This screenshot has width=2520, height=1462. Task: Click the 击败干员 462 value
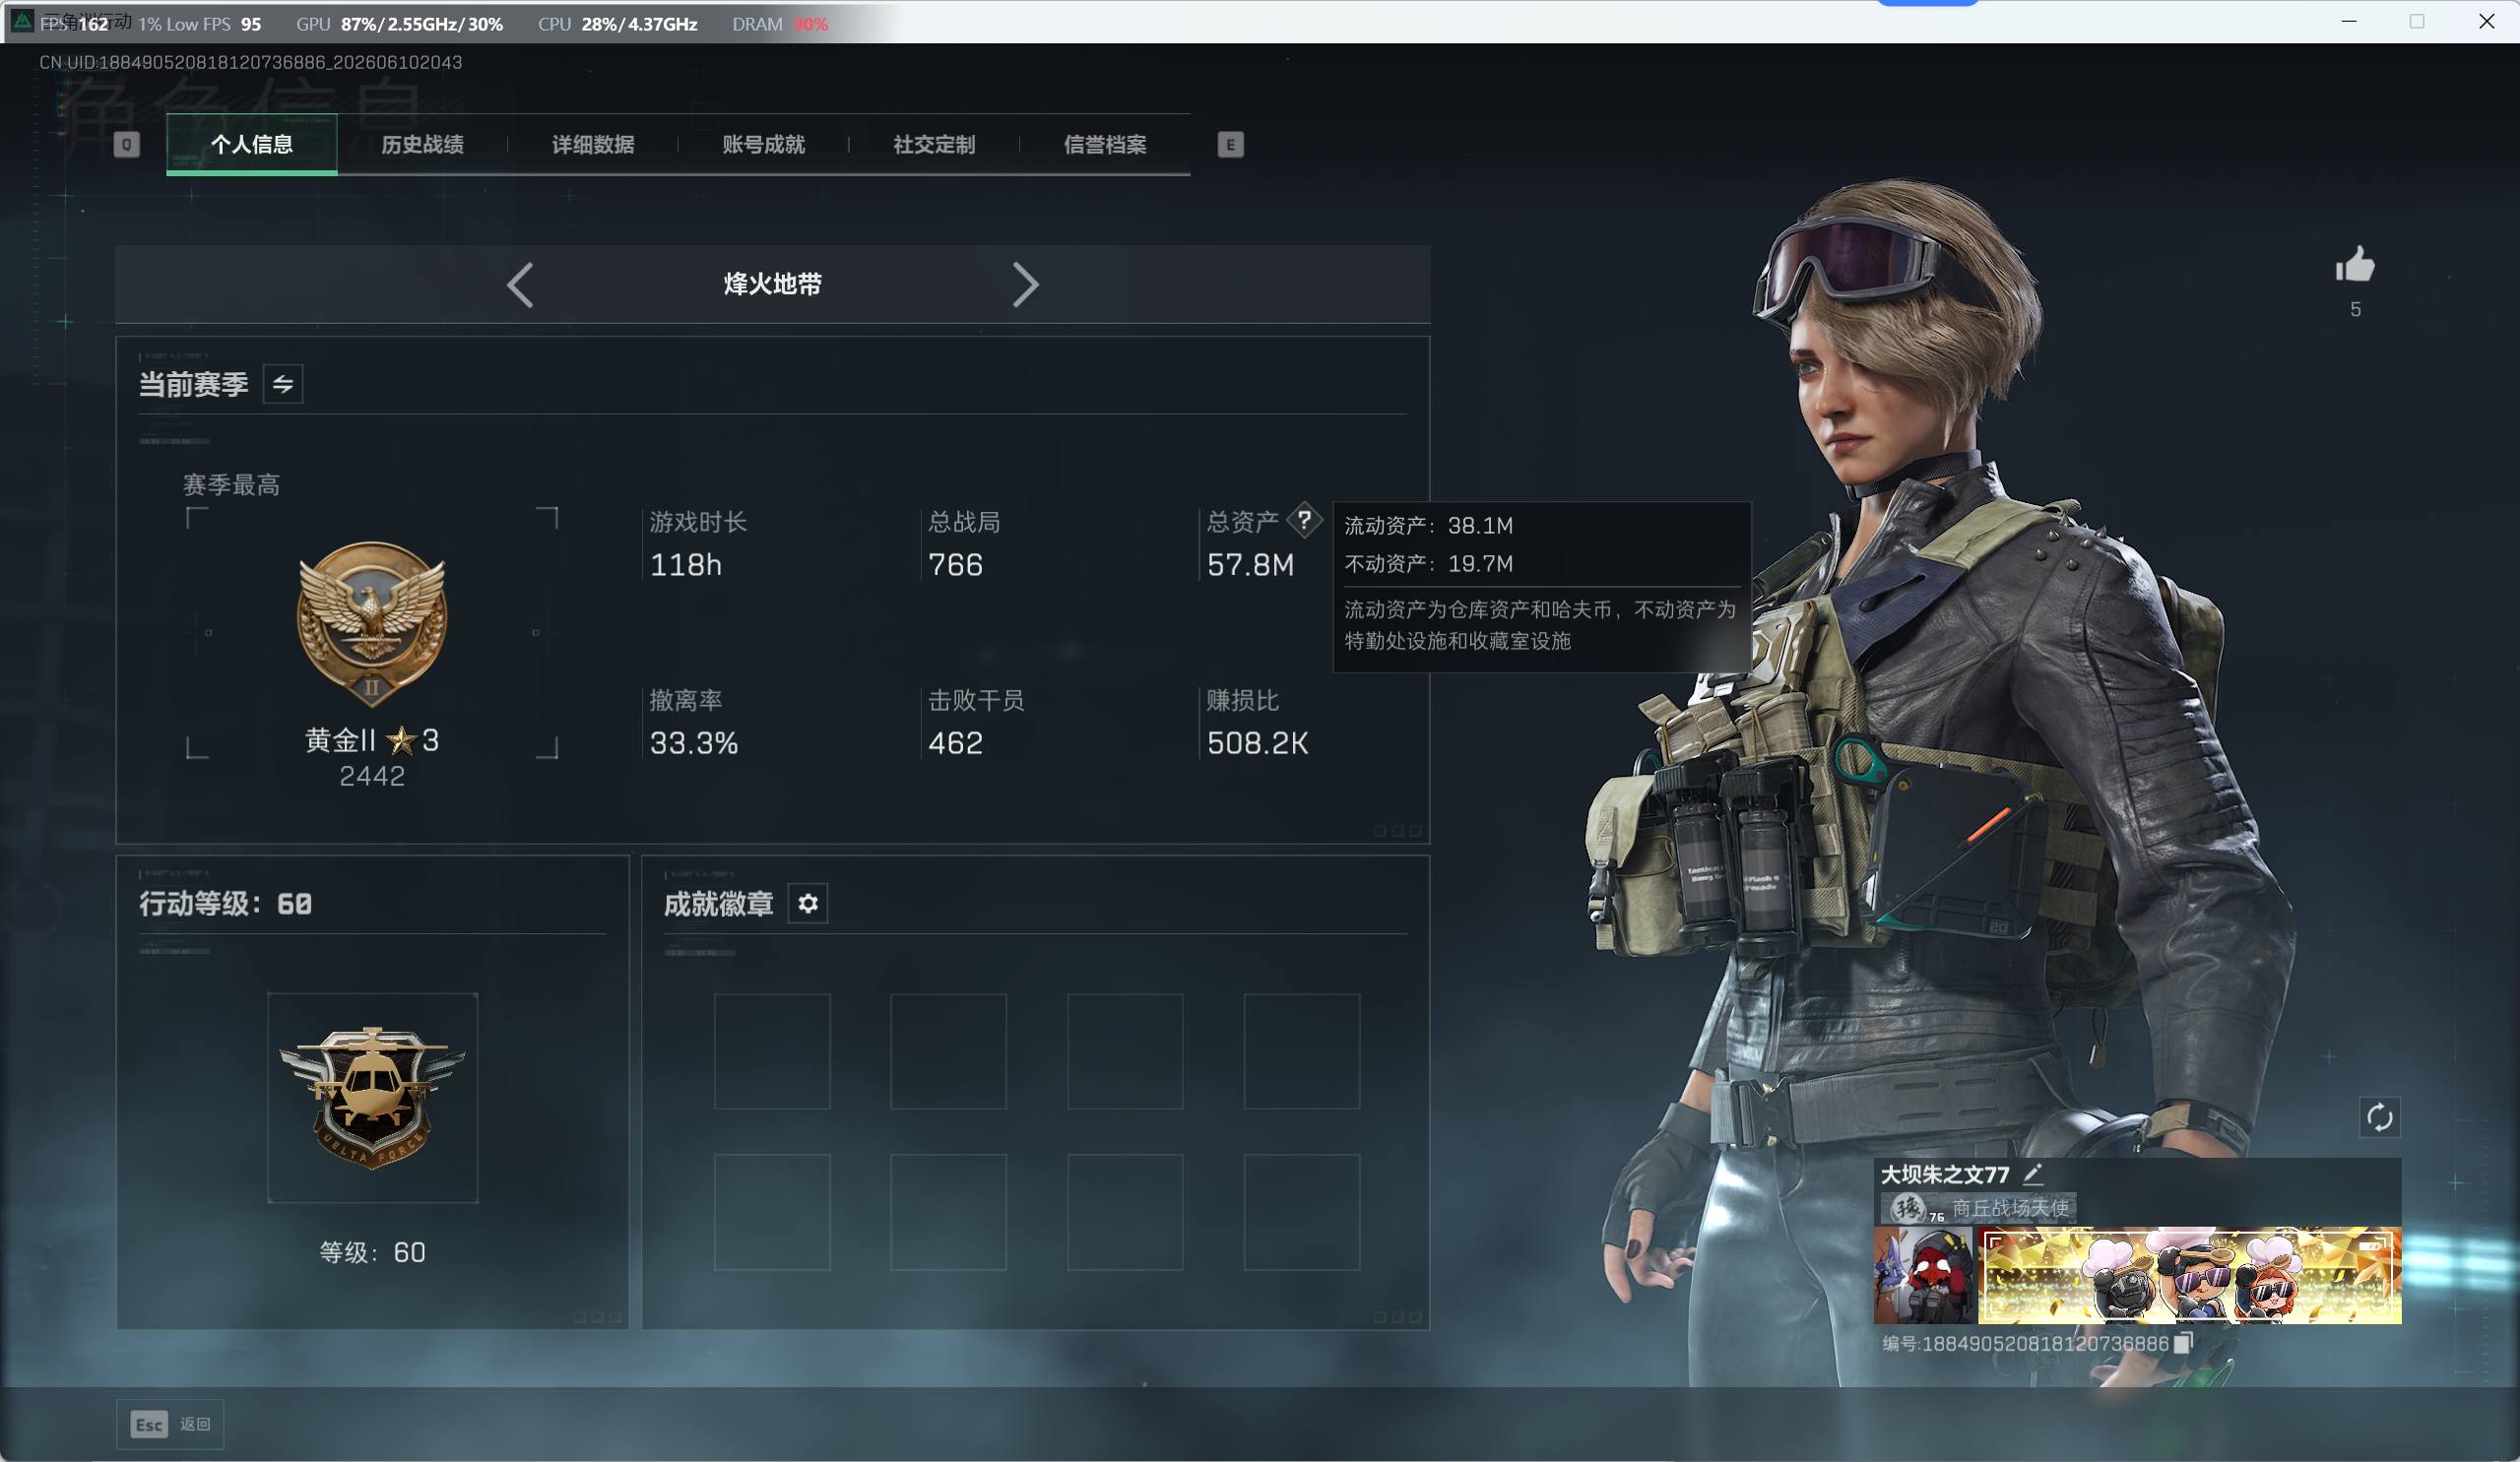pyautogui.click(x=955, y=743)
